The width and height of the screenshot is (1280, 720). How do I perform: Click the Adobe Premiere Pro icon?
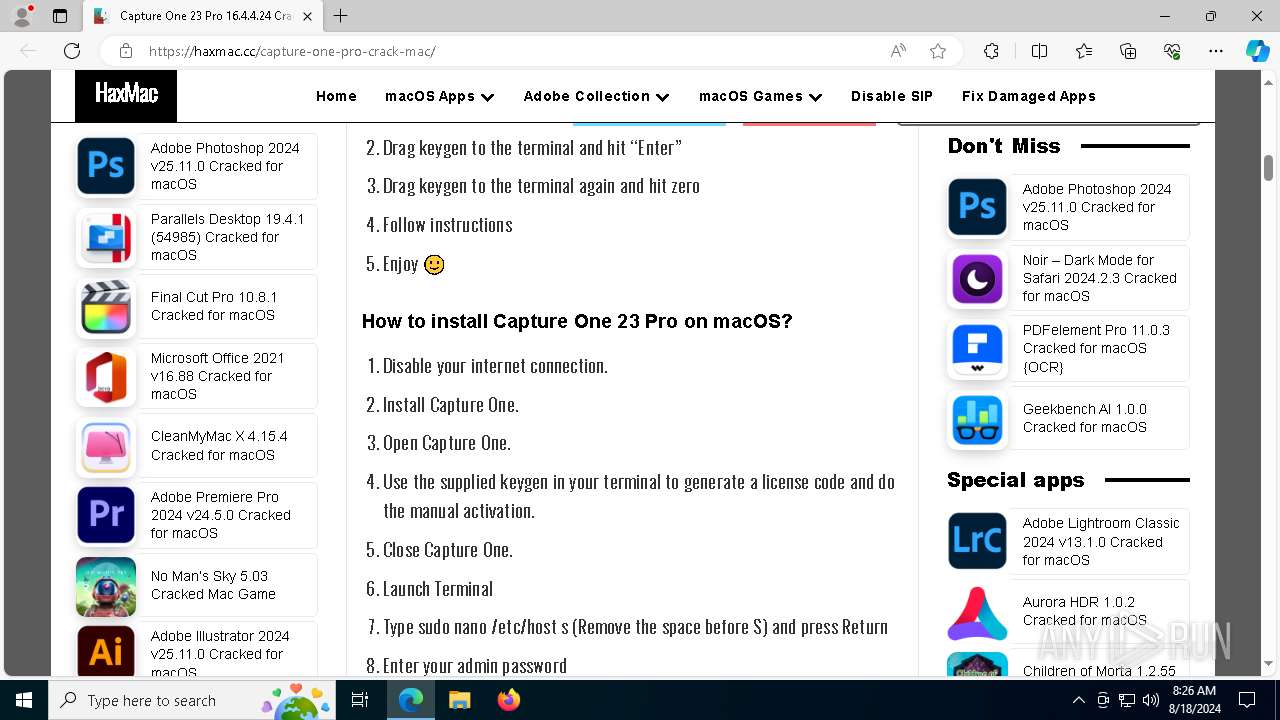pos(106,515)
